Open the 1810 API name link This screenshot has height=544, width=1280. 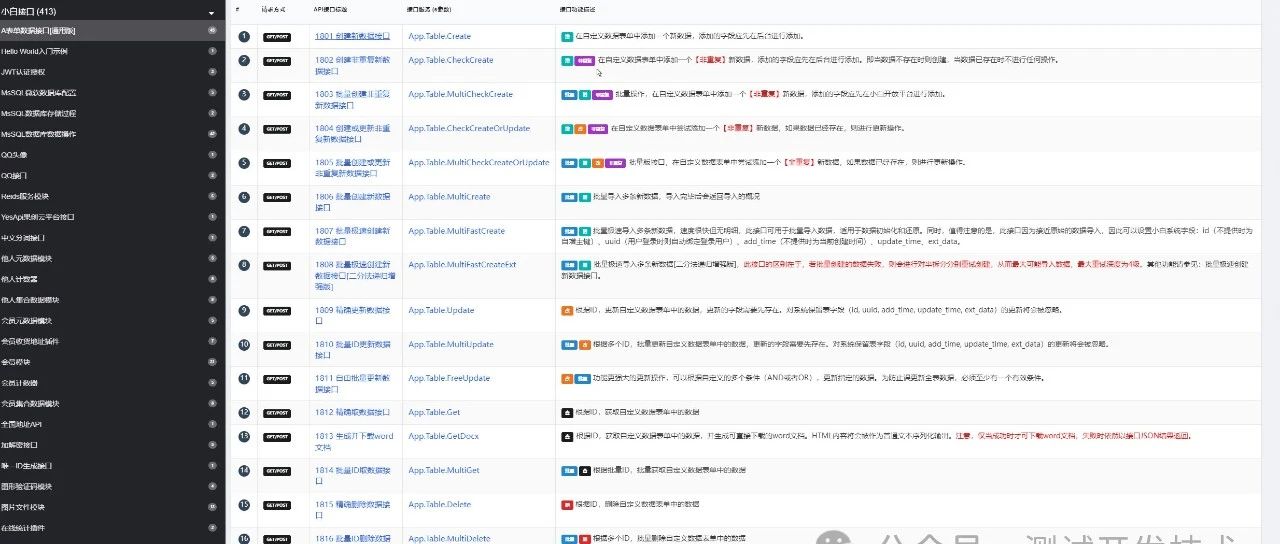click(353, 349)
